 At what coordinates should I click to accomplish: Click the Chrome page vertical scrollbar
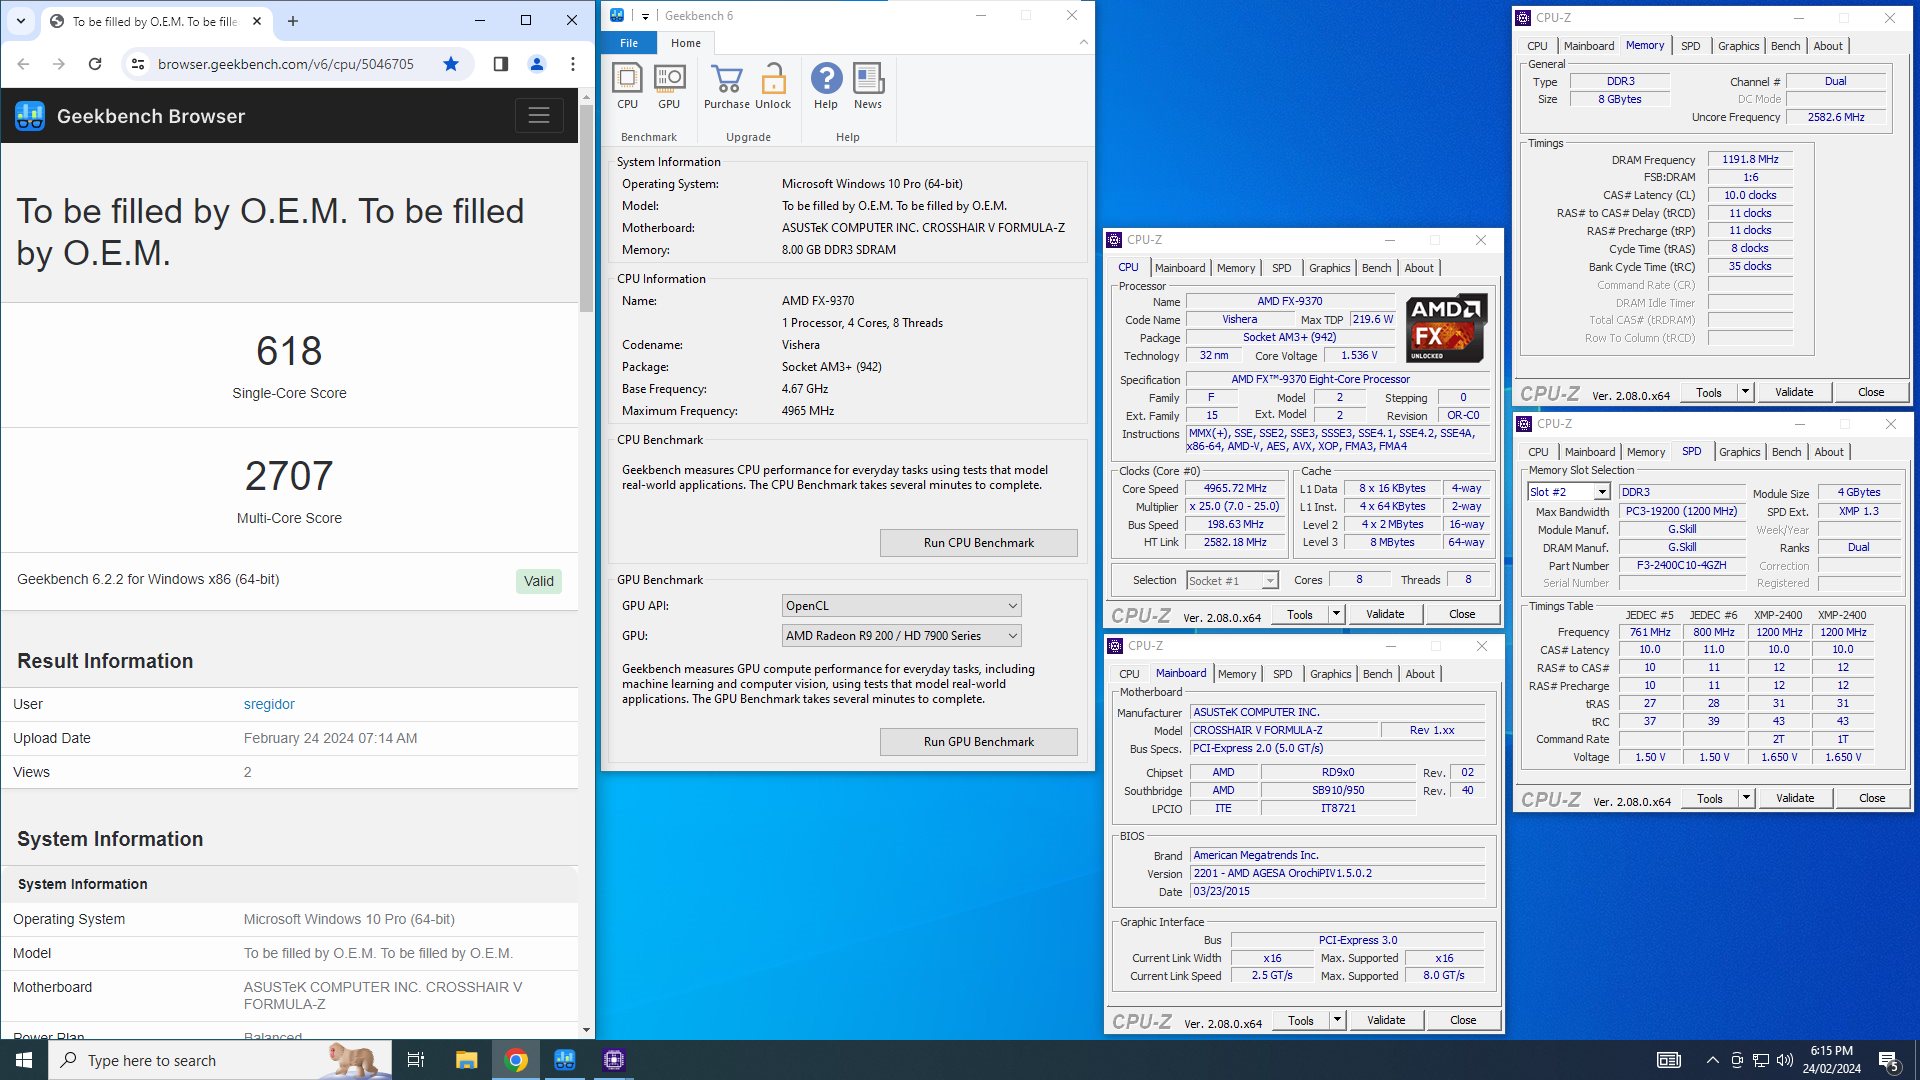click(x=586, y=208)
